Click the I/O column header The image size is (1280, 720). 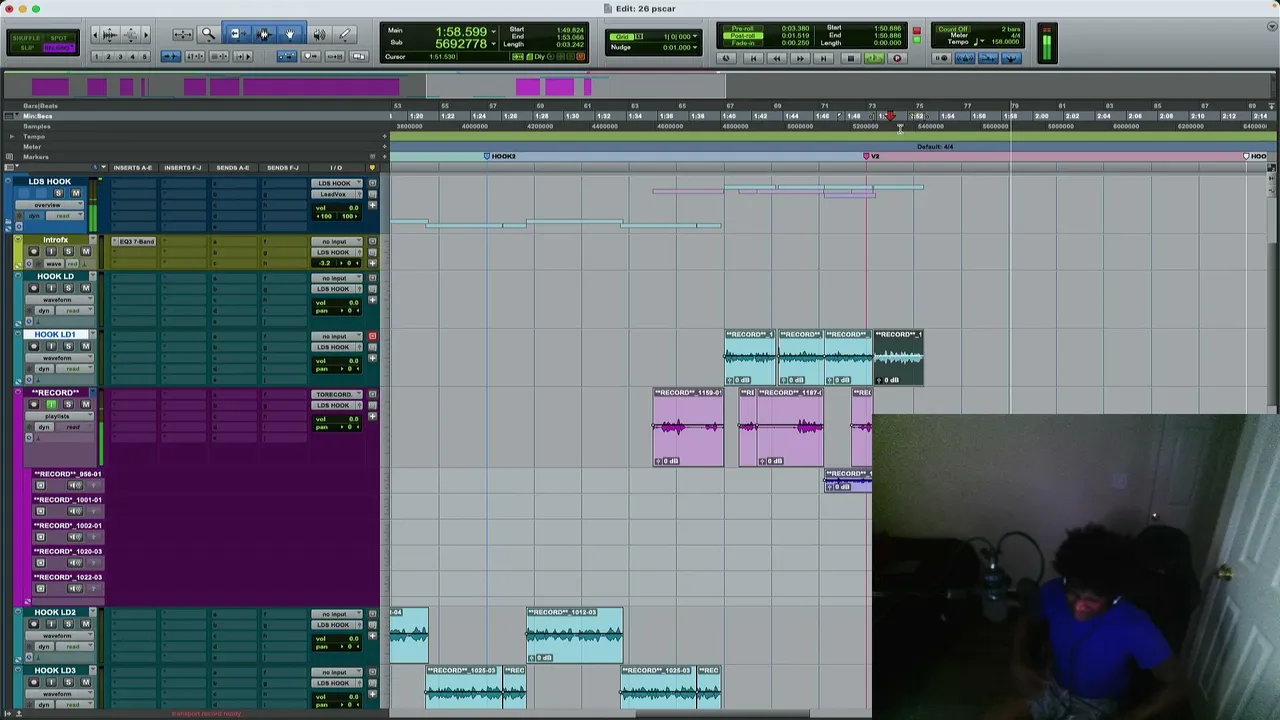coord(336,167)
